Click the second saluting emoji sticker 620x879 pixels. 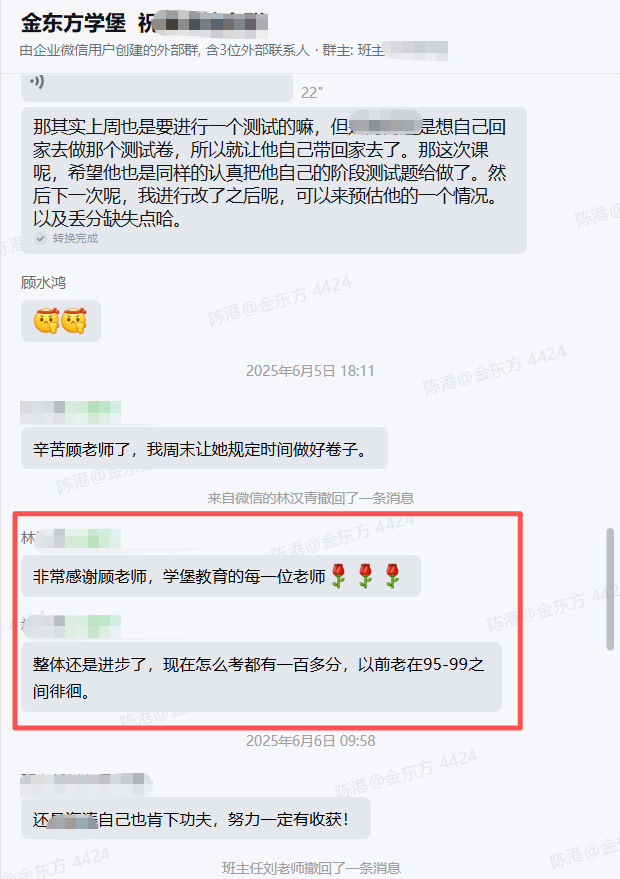[x=74, y=321]
